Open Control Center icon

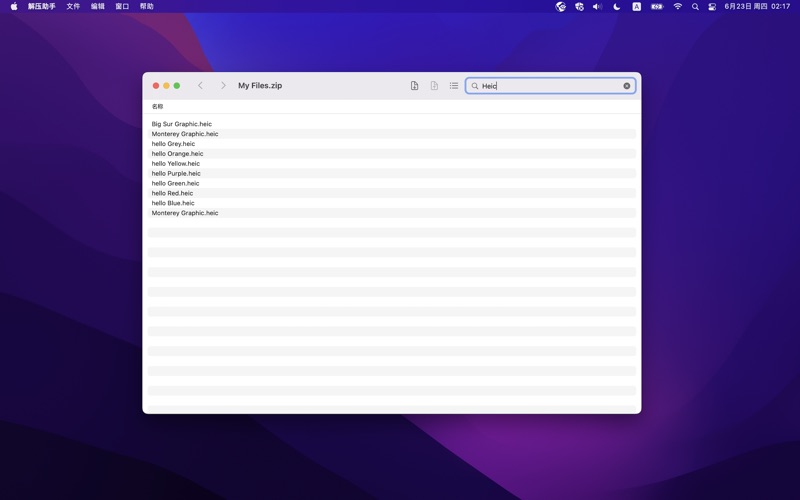tap(712, 6)
